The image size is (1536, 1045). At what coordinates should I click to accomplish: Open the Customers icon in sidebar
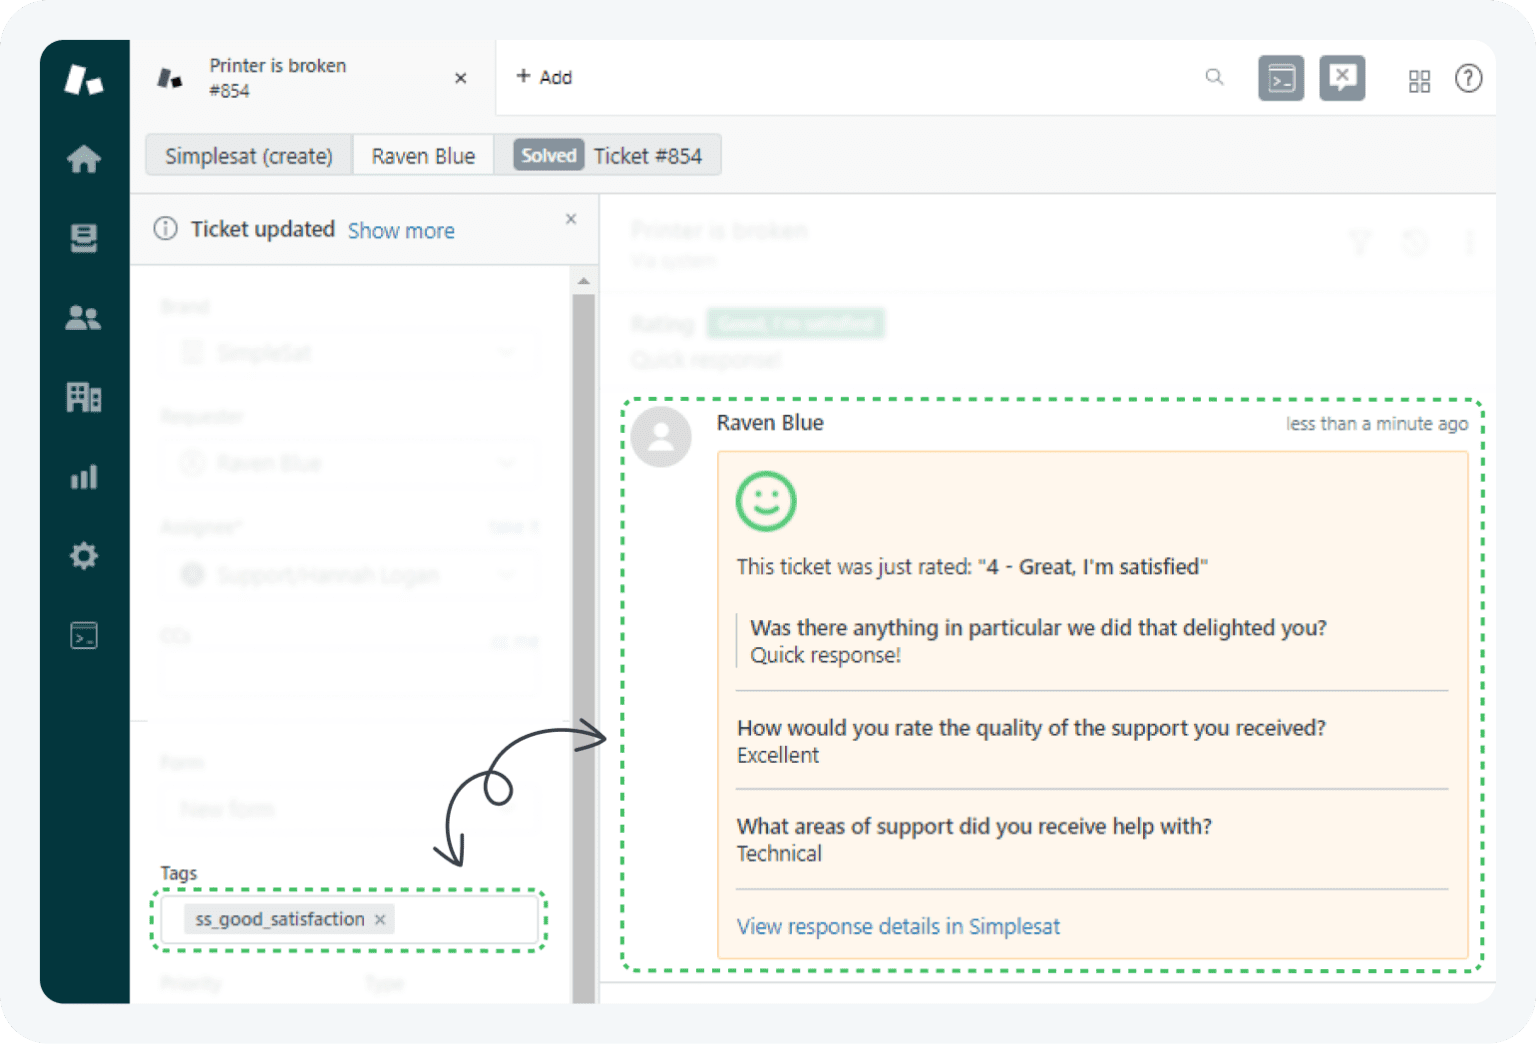tap(84, 317)
